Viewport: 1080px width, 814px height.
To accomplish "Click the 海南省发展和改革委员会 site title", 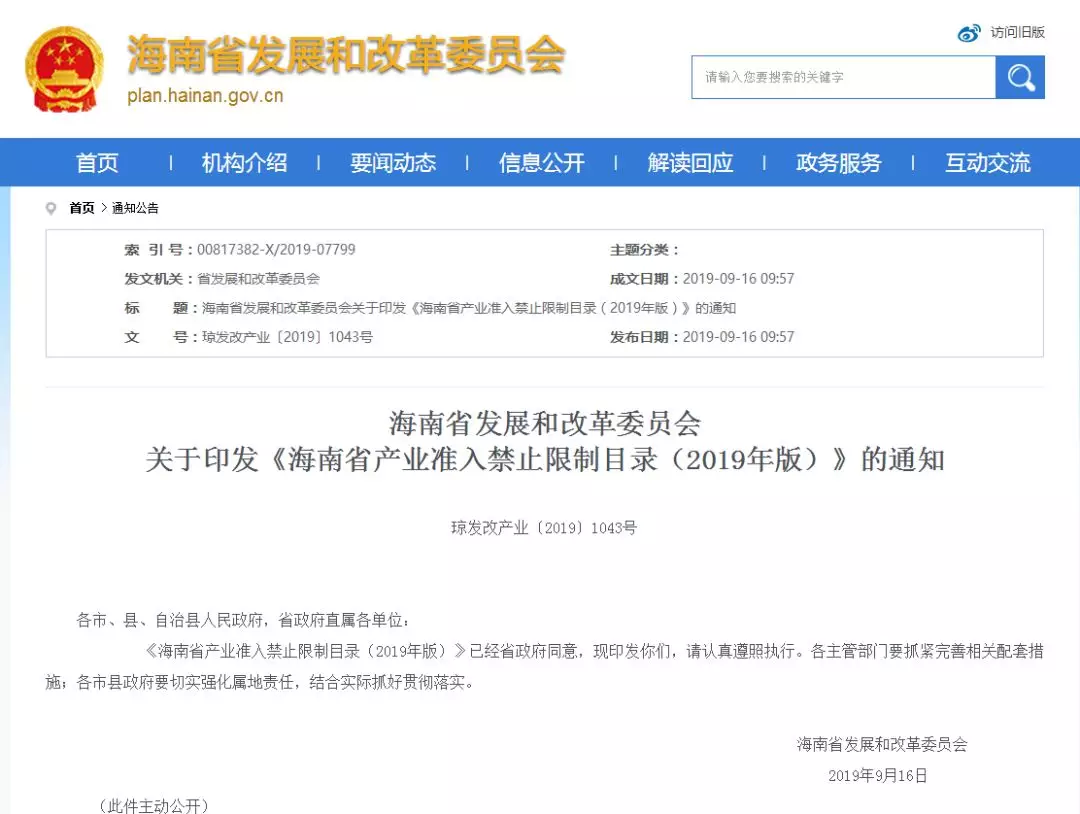I will (345, 55).
